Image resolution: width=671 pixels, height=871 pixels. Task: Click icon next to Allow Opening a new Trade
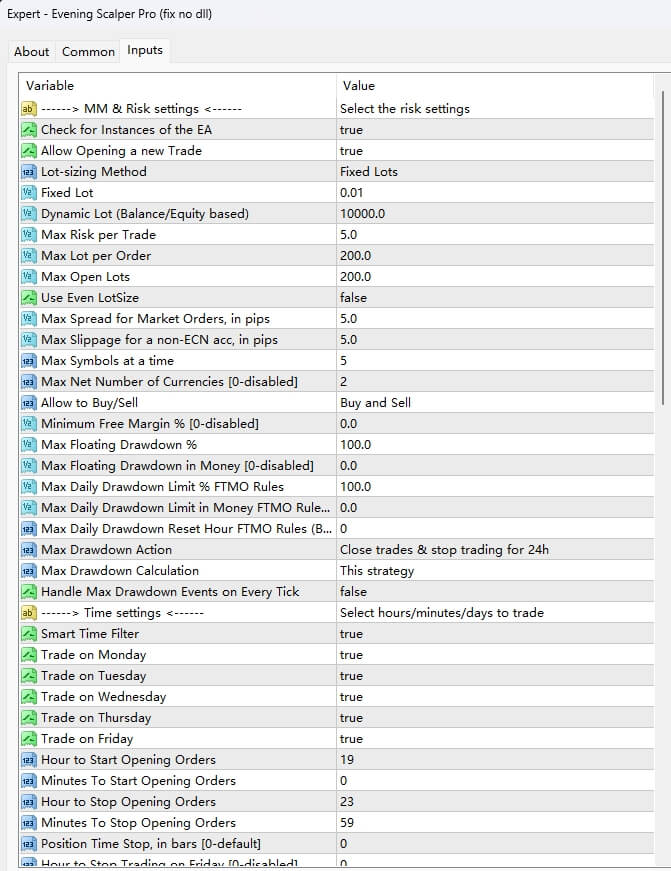coord(28,151)
